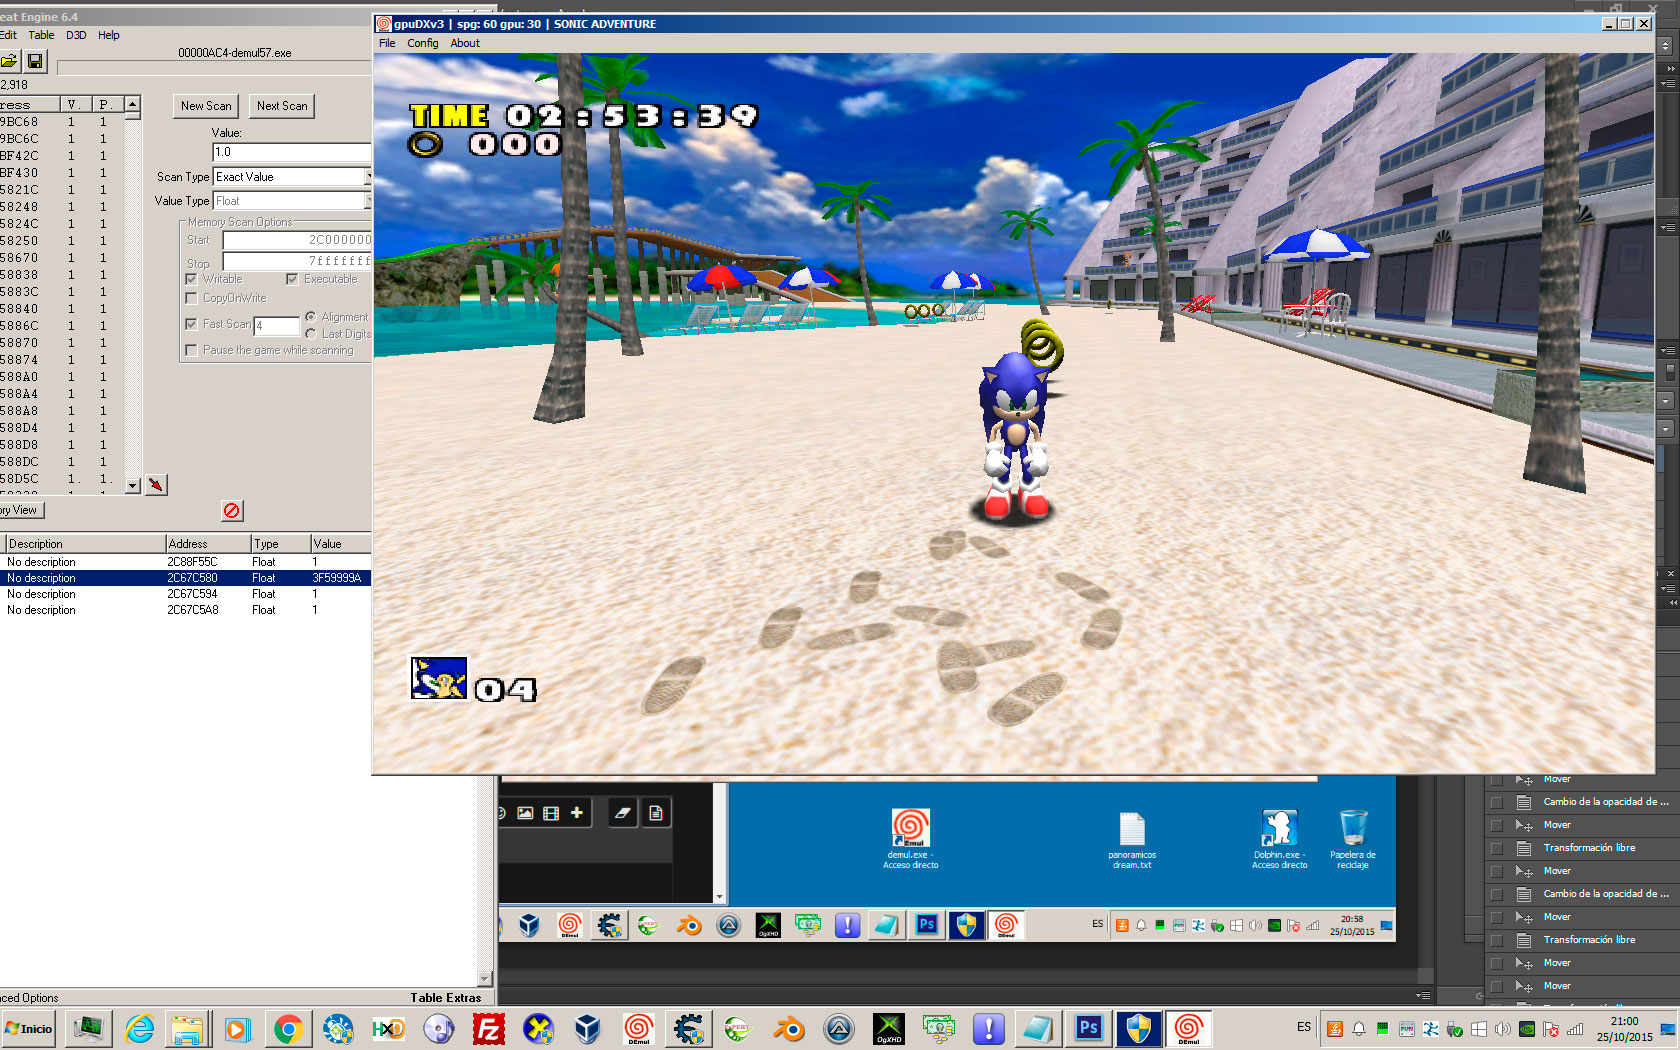The width and height of the screenshot is (1680, 1050).
Task: Open the Scan Type dropdown showing Exact Value
Action: coord(292,177)
